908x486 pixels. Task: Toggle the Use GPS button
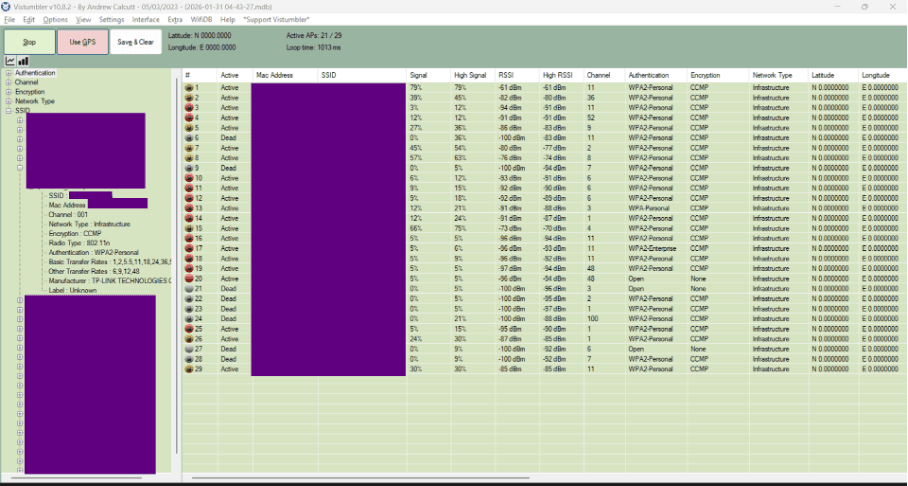[x=83, y=42]
